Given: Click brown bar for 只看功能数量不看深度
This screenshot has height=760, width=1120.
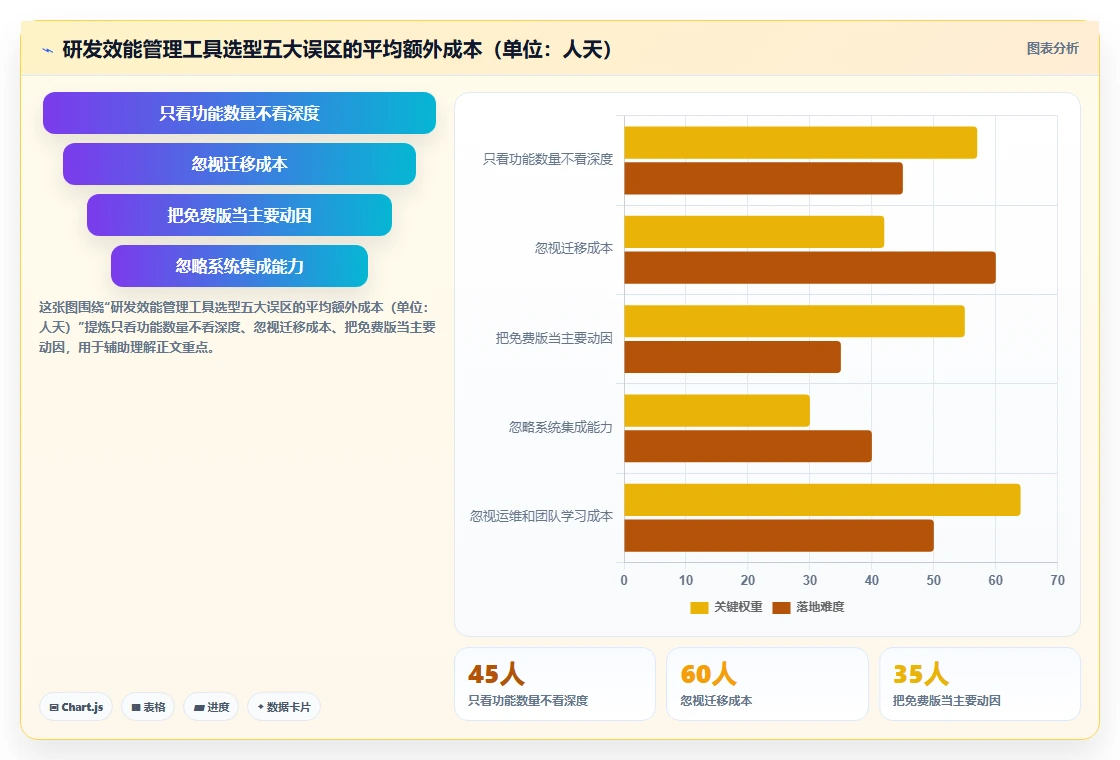Looking at the screenshot, I should [764, 179].
